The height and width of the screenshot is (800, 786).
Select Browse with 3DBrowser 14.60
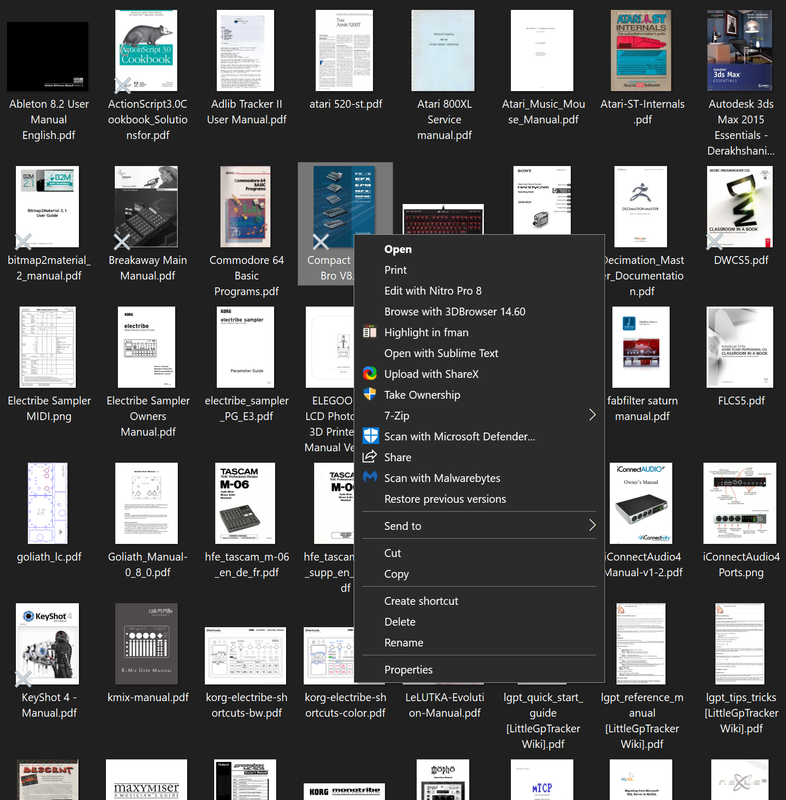point(454,312)
